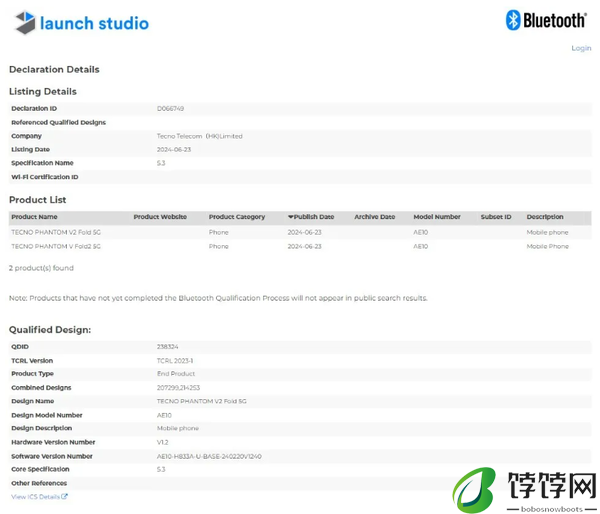Click '2 product(s) found' text
The image size is (600, 514).
click(x=41, y=268)
